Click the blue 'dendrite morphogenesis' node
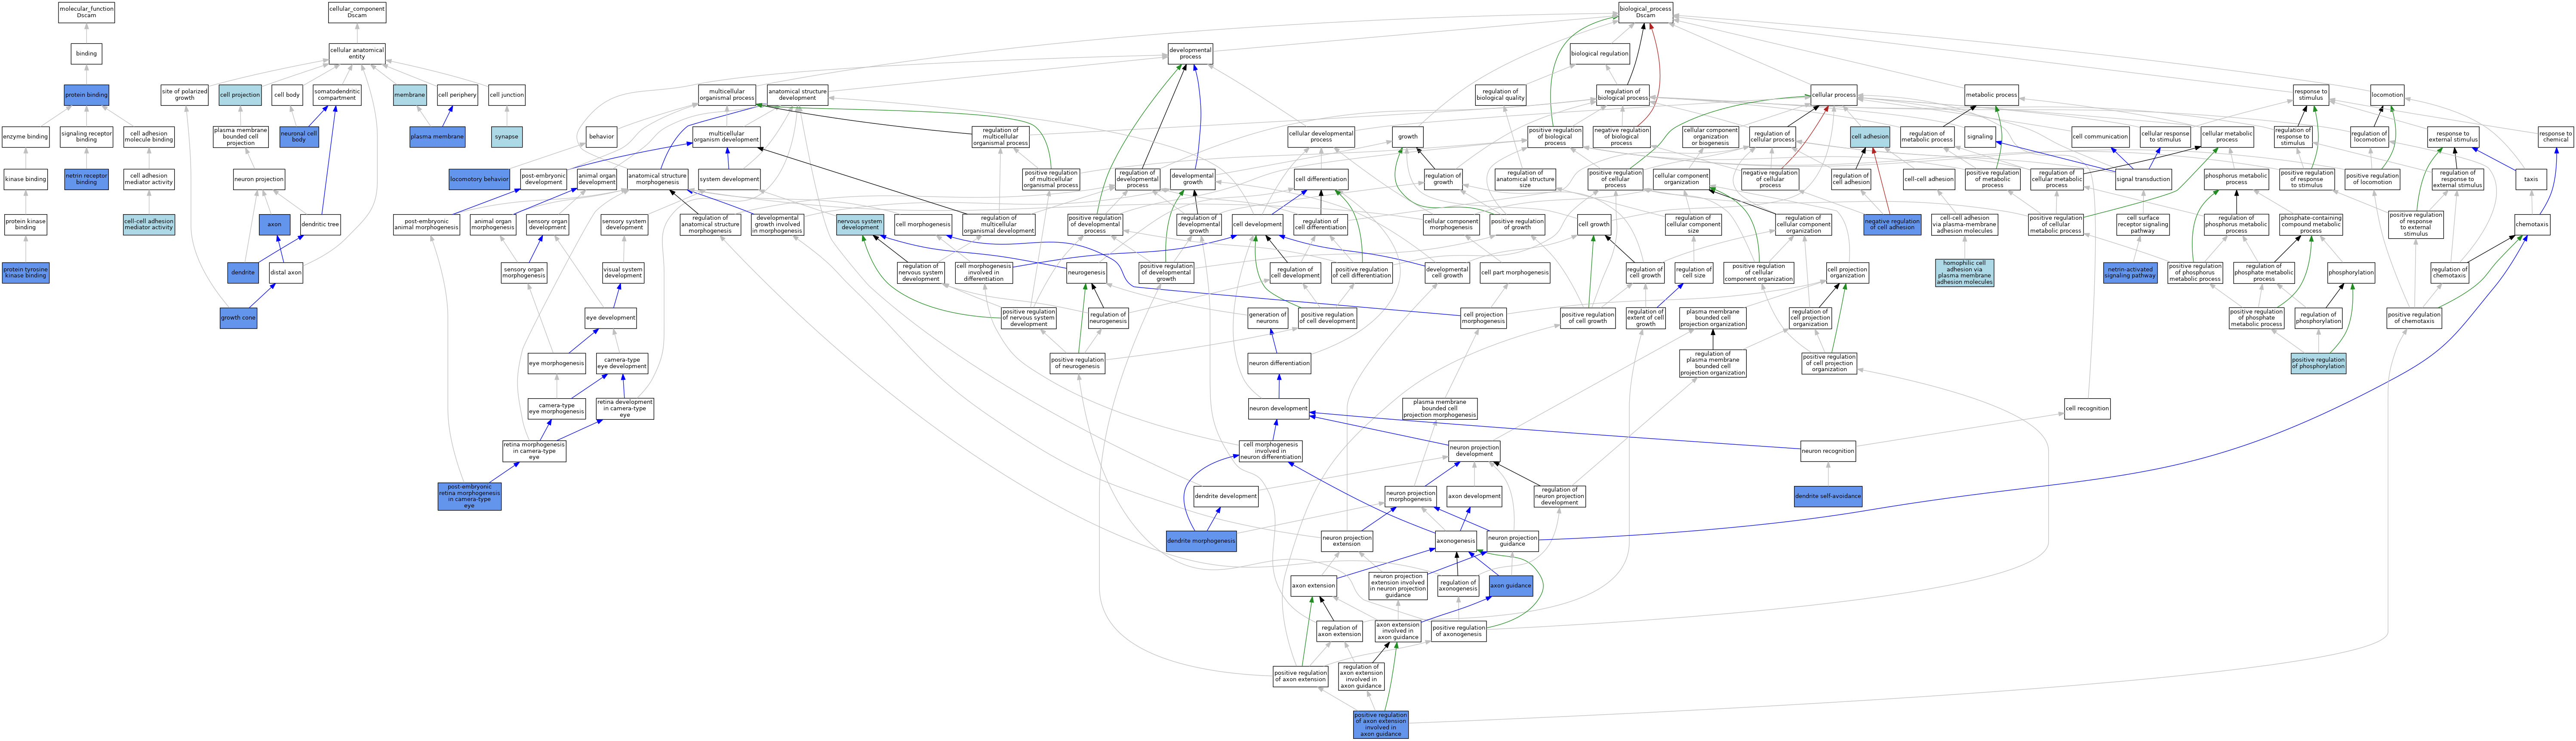The width and height of the screenshot is (2576, 741). pos(1201,541)
